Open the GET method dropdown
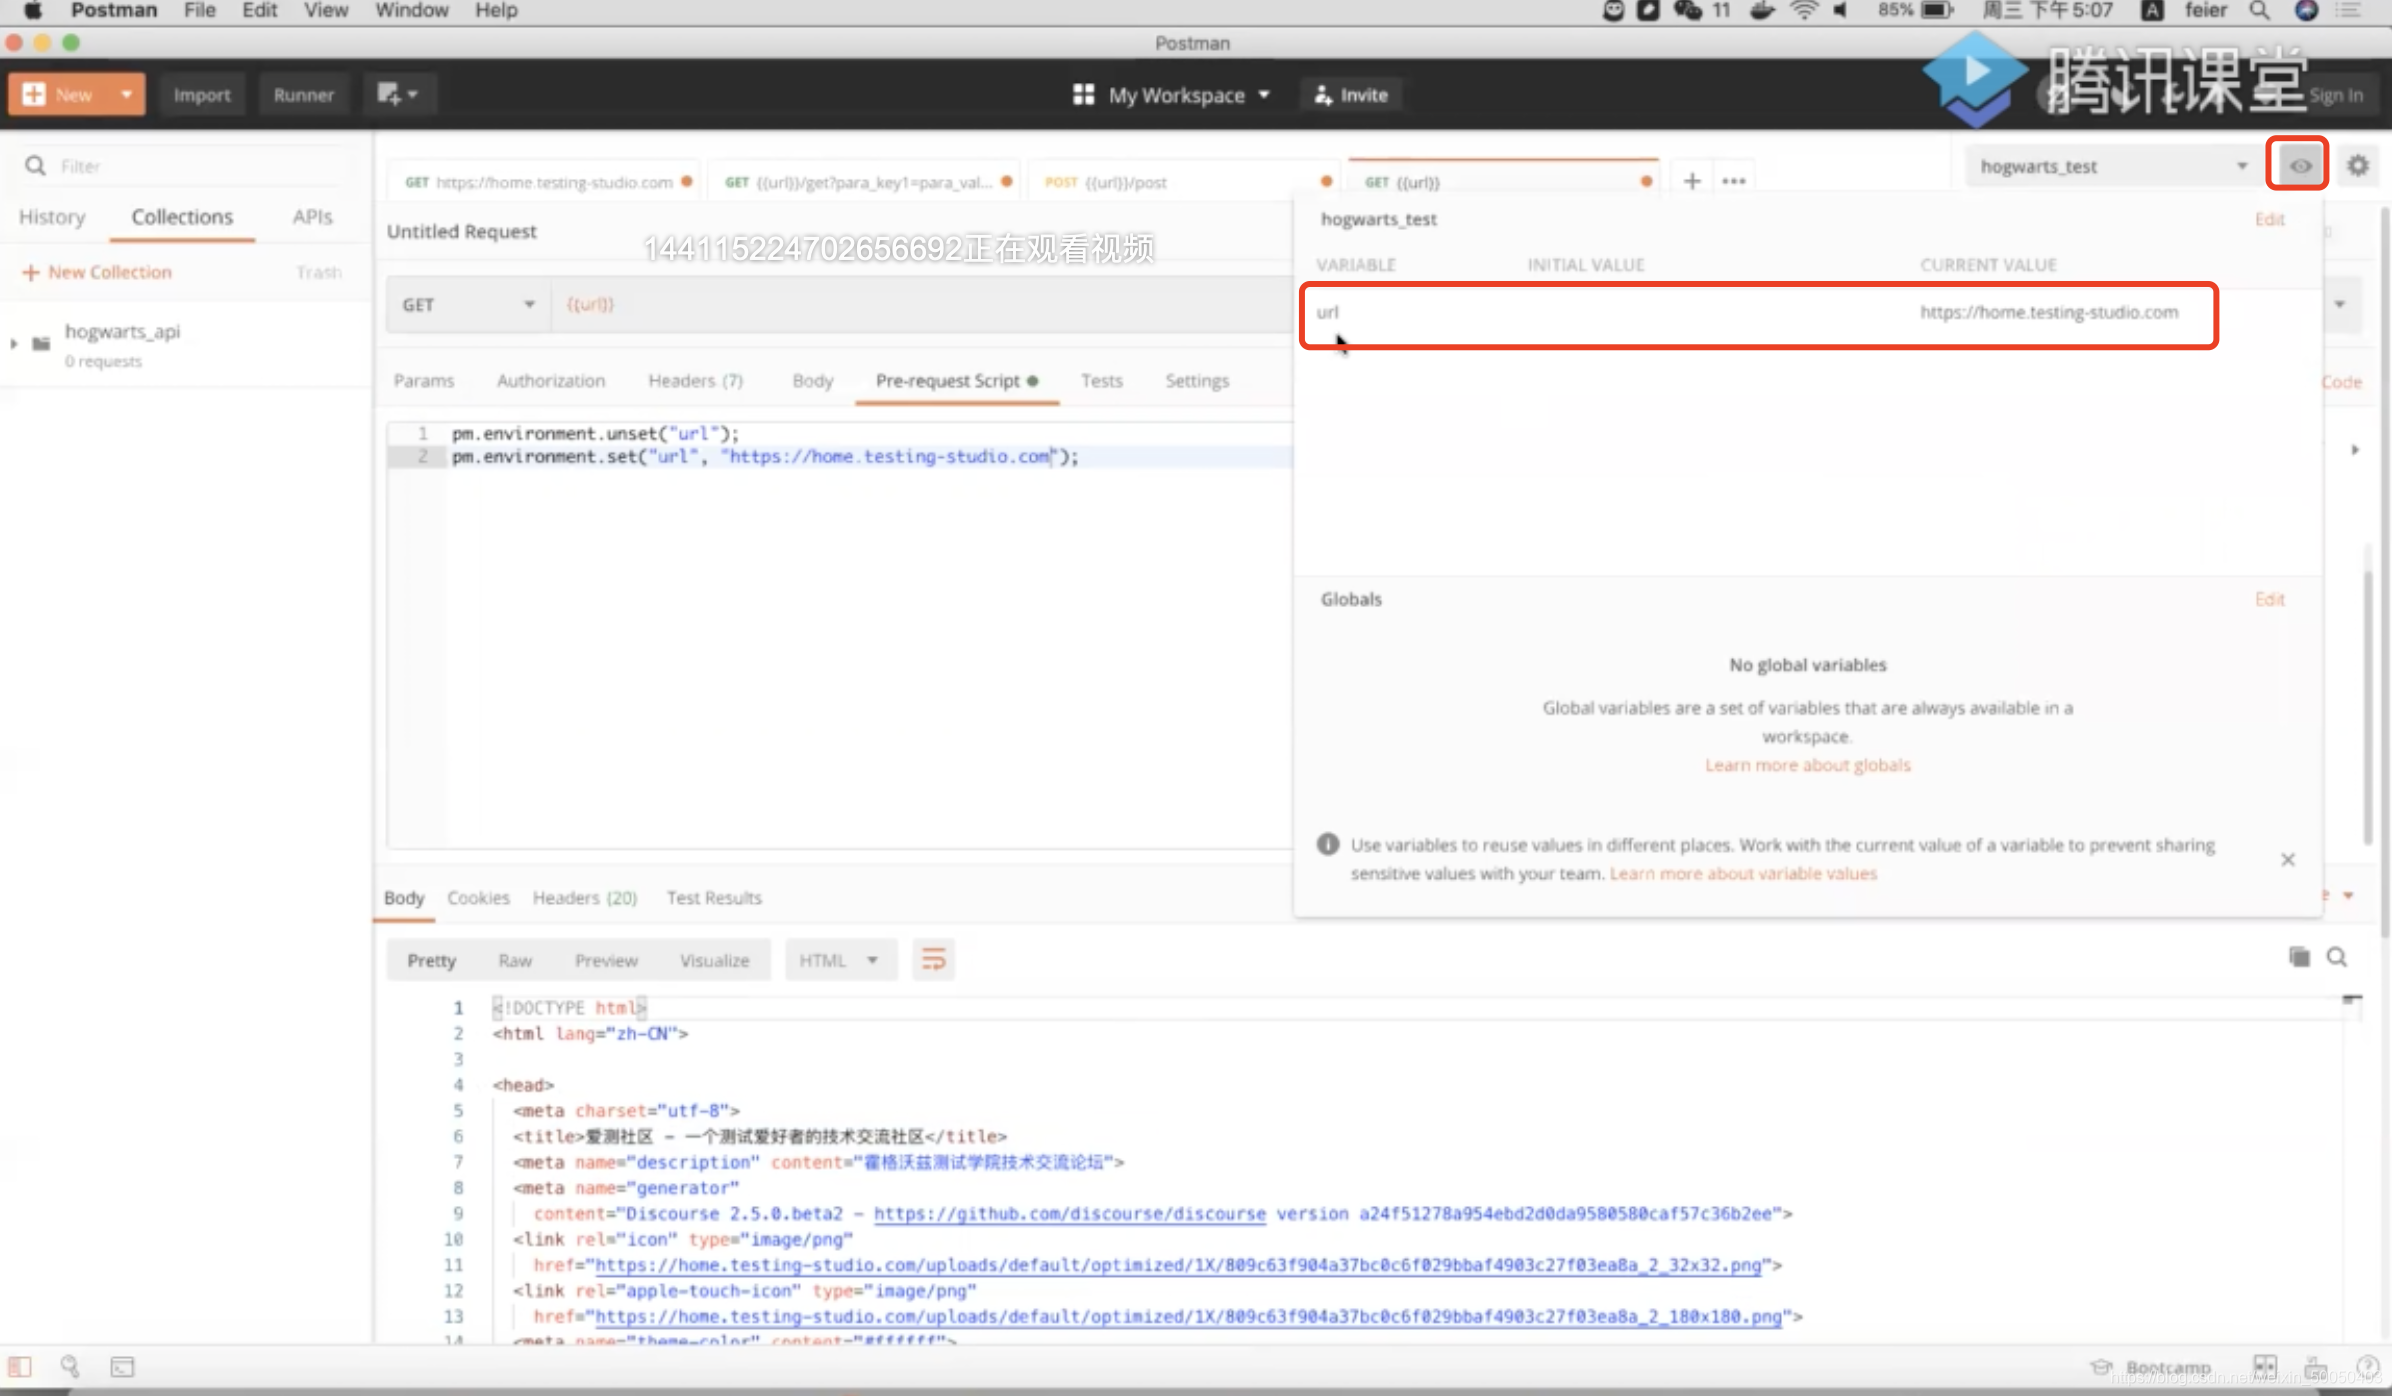The width and height of the screenshot is (2392, 1396). point(467,304)
